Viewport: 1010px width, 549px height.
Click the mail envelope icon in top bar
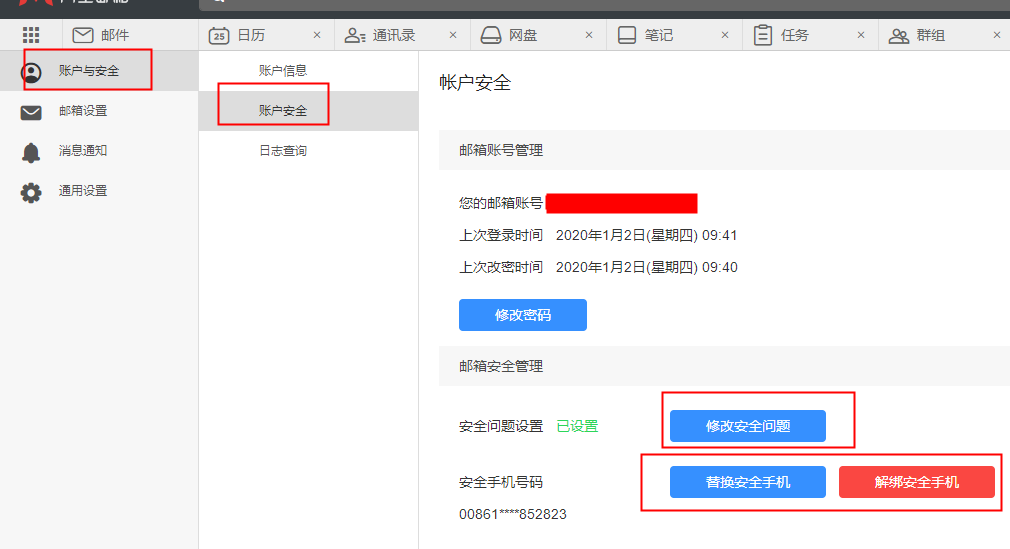[x=83, y=35]
